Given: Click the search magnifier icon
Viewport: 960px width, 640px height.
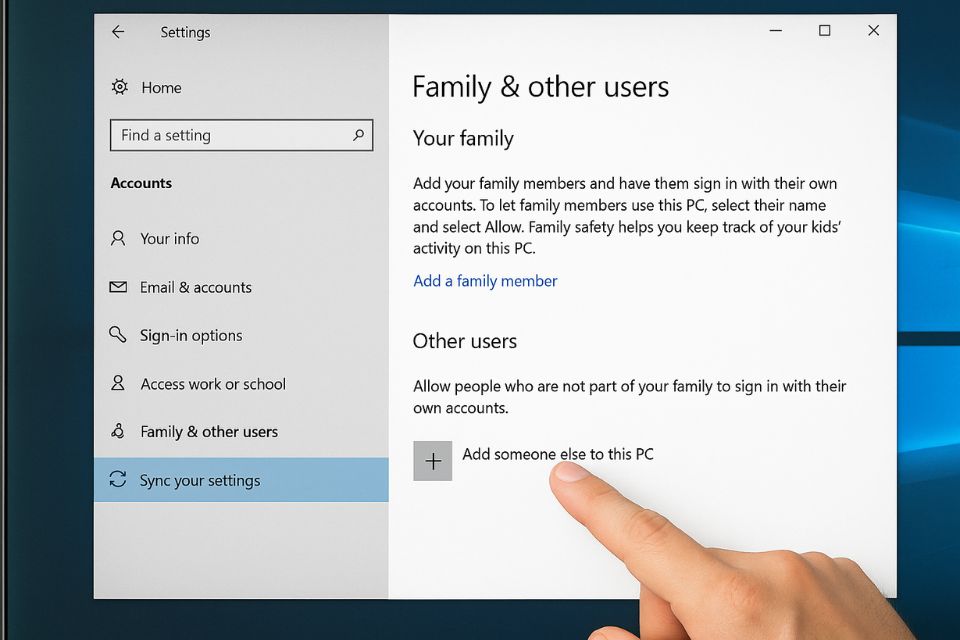Looking at the screenshot, I should [x=358, y=135].
